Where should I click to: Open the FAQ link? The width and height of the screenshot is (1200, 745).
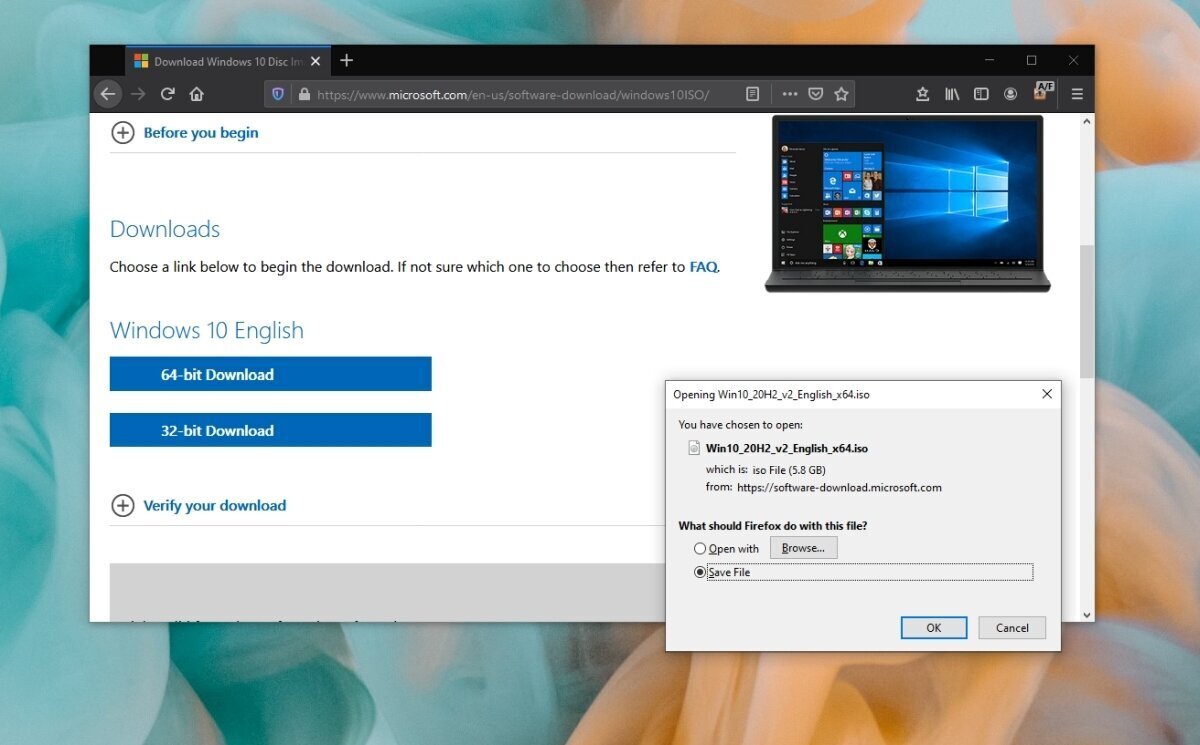click(703, 266)
